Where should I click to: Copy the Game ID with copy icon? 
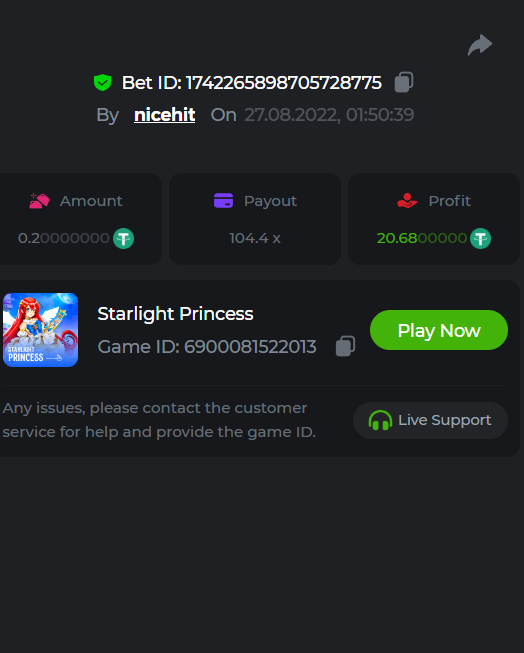click(345, 346)
